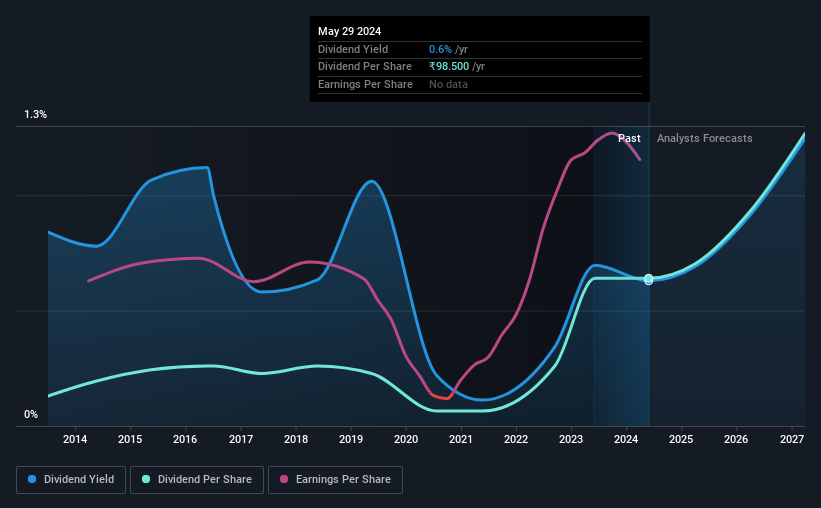This screenshot has height=508, width=821.
Task: Click the No data earnings value
Action: click(x=448, y=84)
